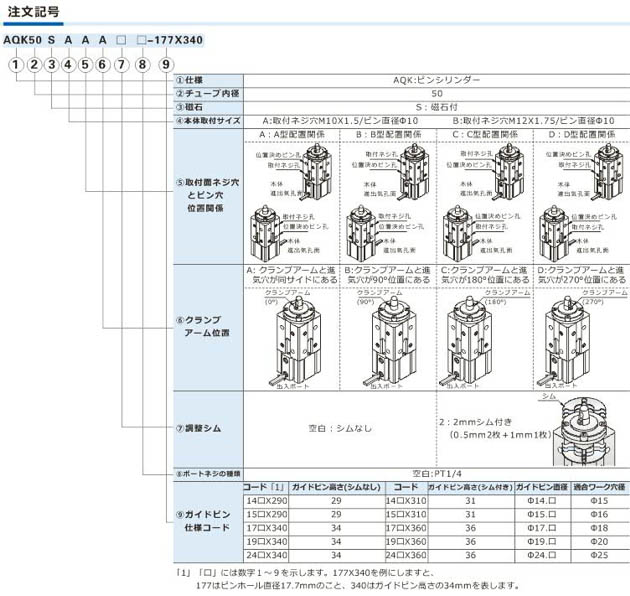Click the tube bore value 50
Screen dimensions: 630x596
pyautogui.click(x=437, y=94)
